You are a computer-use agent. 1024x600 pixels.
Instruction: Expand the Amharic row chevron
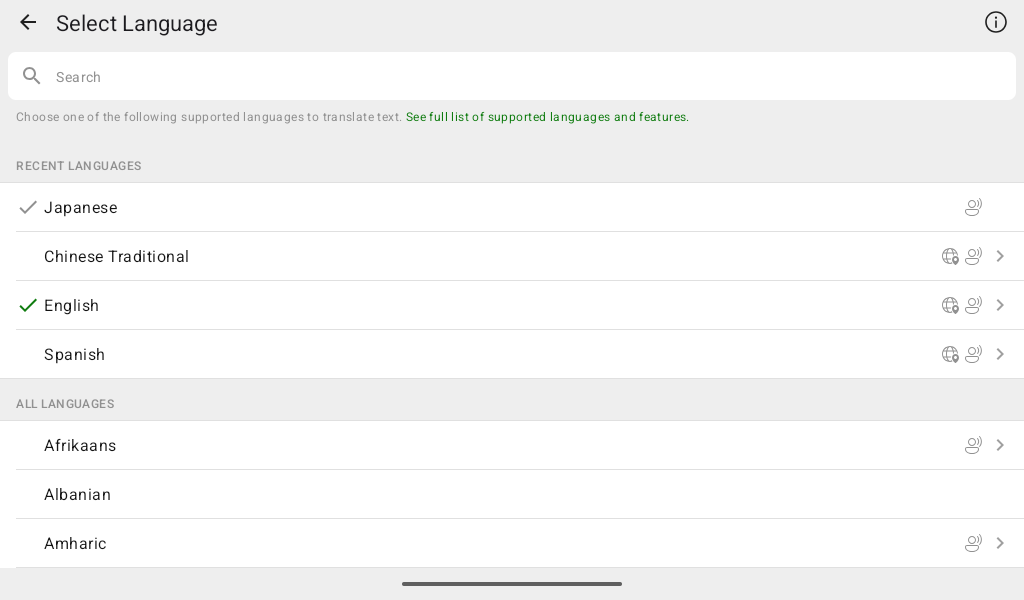pos(1000,543)
